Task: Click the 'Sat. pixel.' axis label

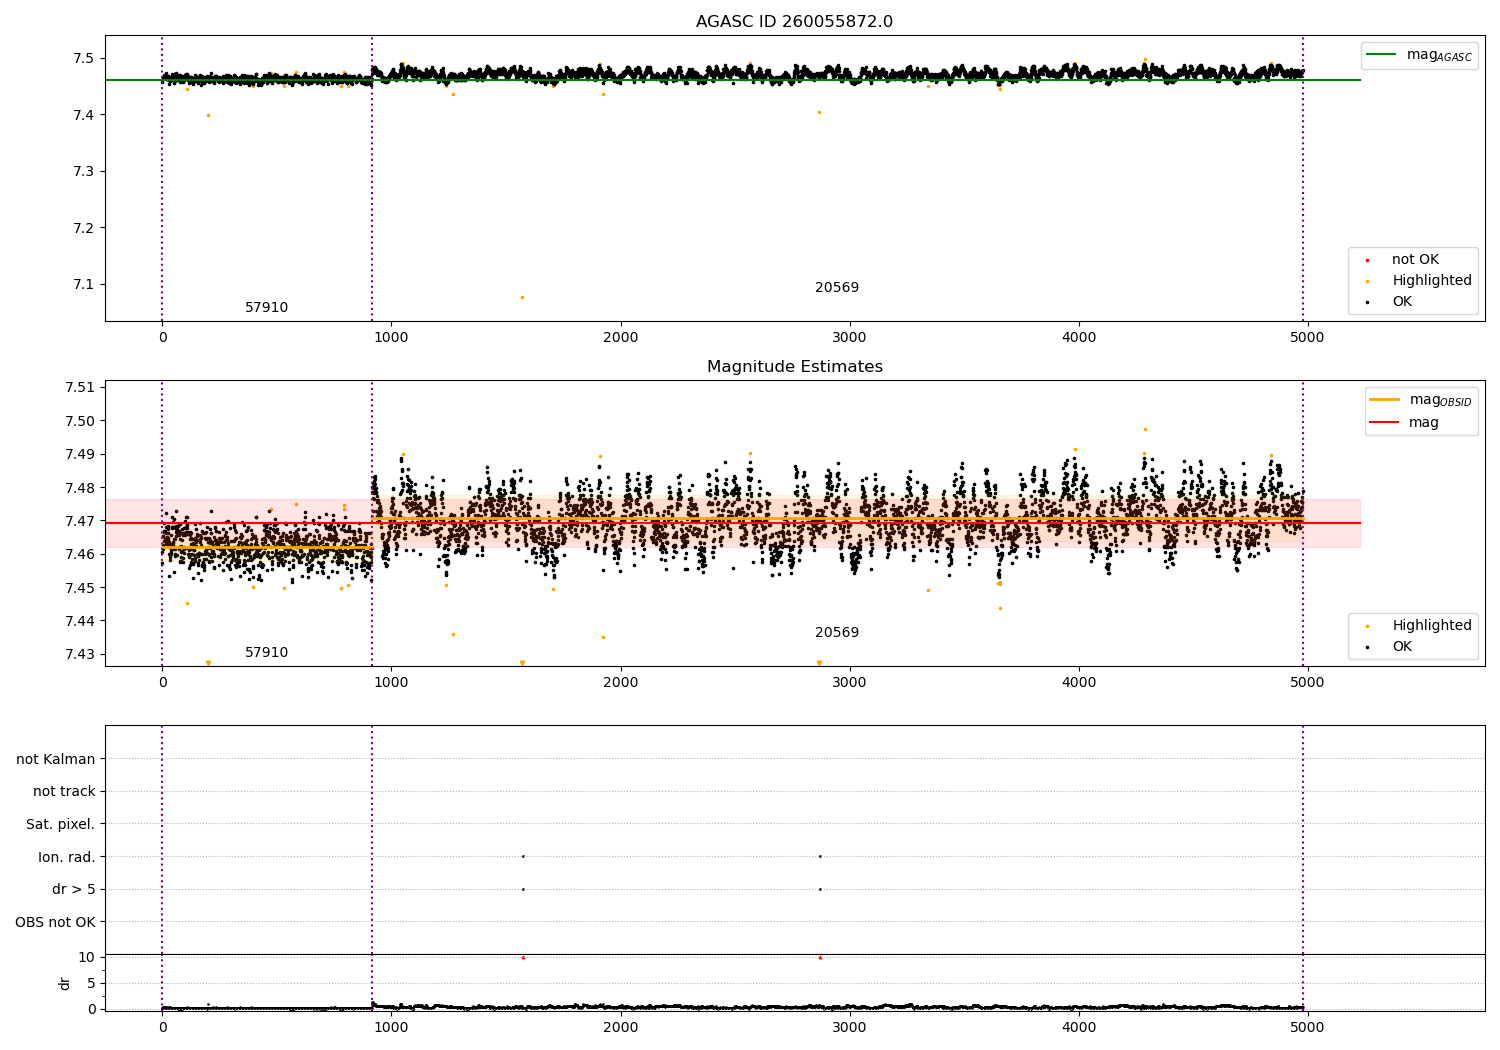Action: (x=60, y=824)
